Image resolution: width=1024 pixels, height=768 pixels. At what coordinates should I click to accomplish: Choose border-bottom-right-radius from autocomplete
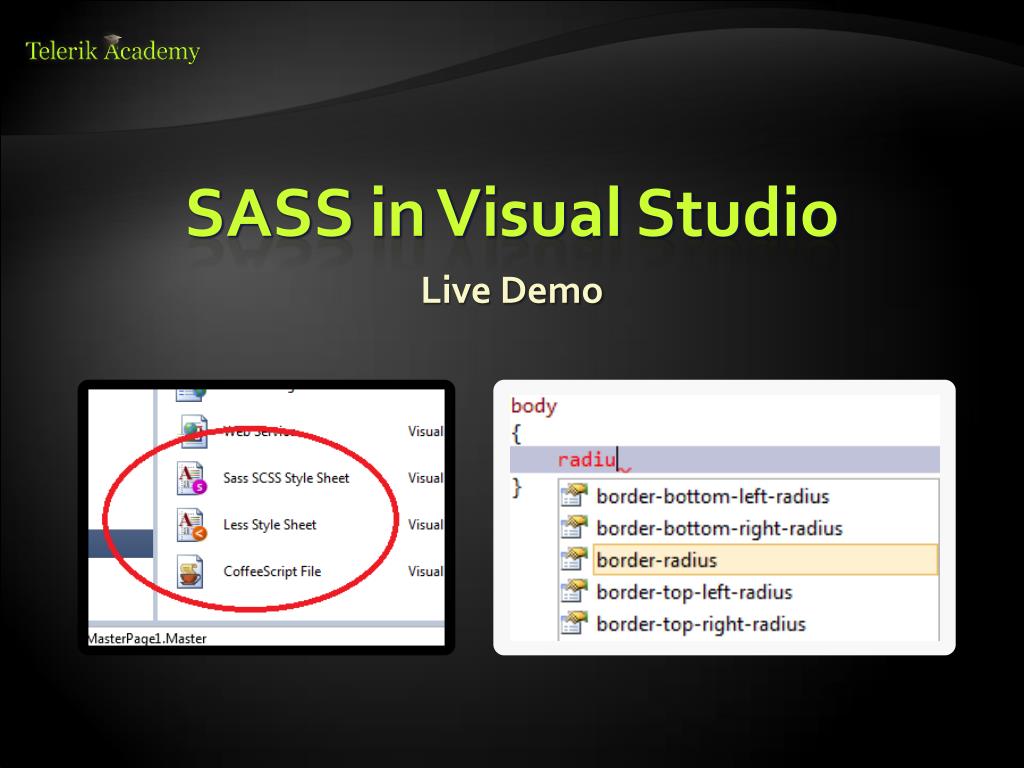pyautogui.click(x=719, y=528)
